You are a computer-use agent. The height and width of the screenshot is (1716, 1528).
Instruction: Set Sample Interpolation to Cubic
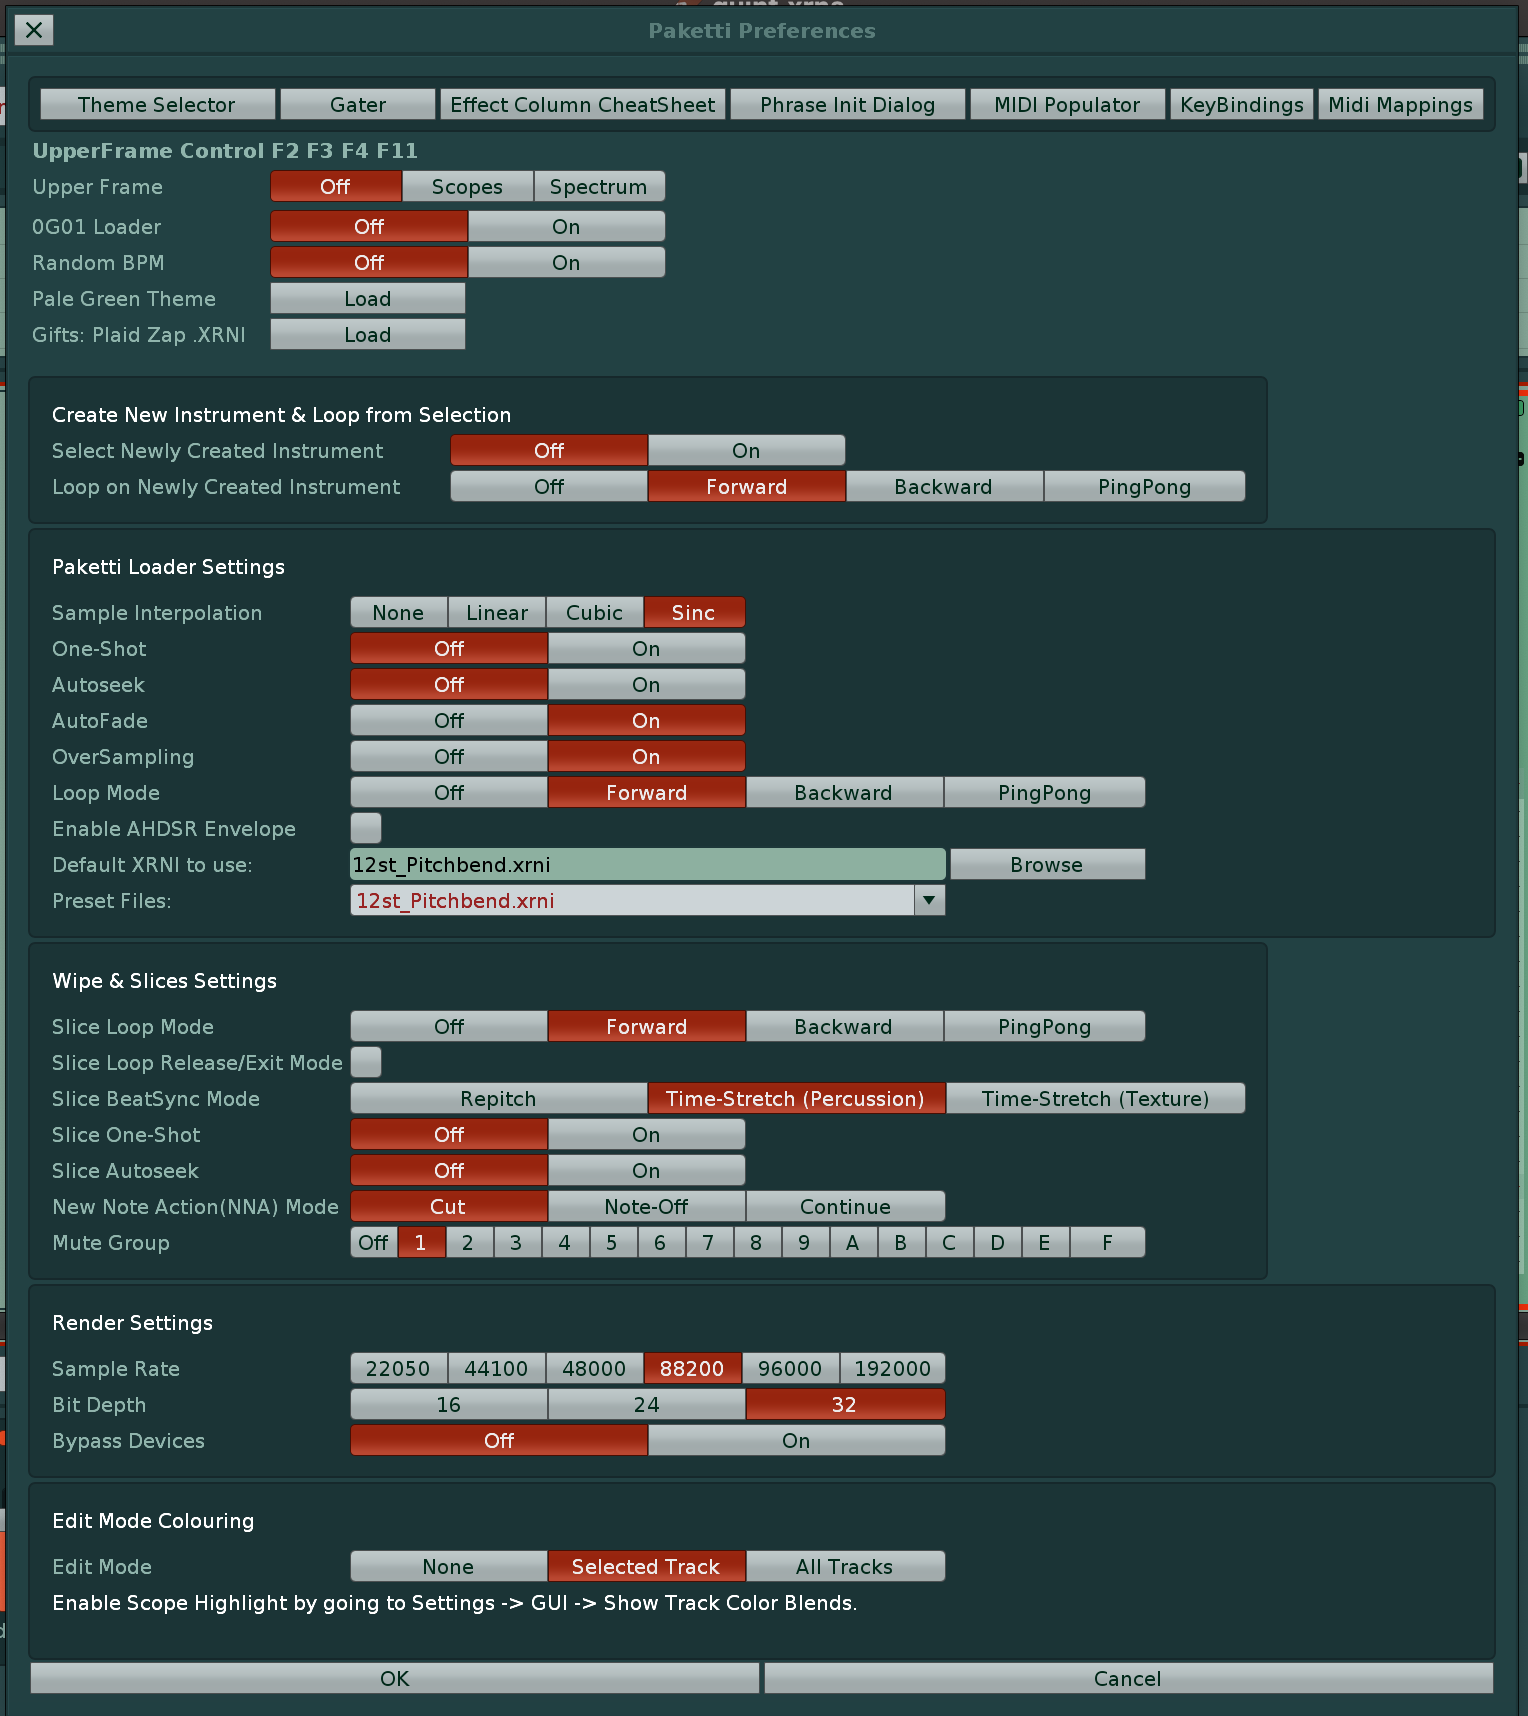tap(594, 612)
